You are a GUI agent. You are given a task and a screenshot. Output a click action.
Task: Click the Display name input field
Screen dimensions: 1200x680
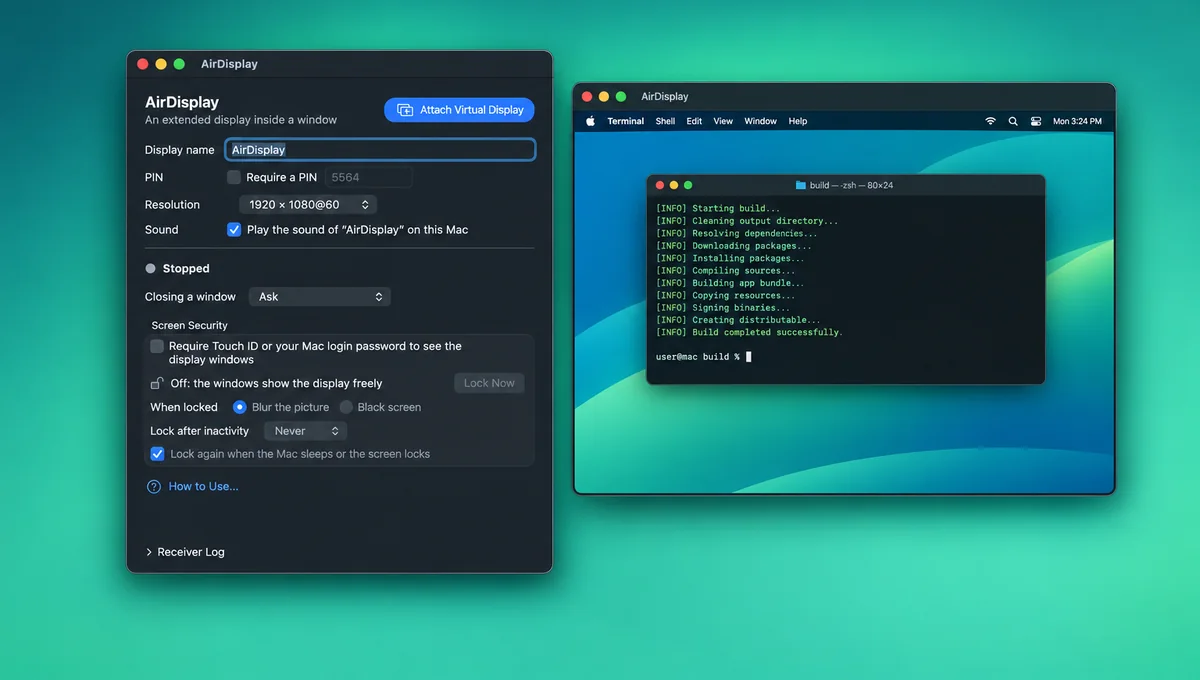(380, 150)
